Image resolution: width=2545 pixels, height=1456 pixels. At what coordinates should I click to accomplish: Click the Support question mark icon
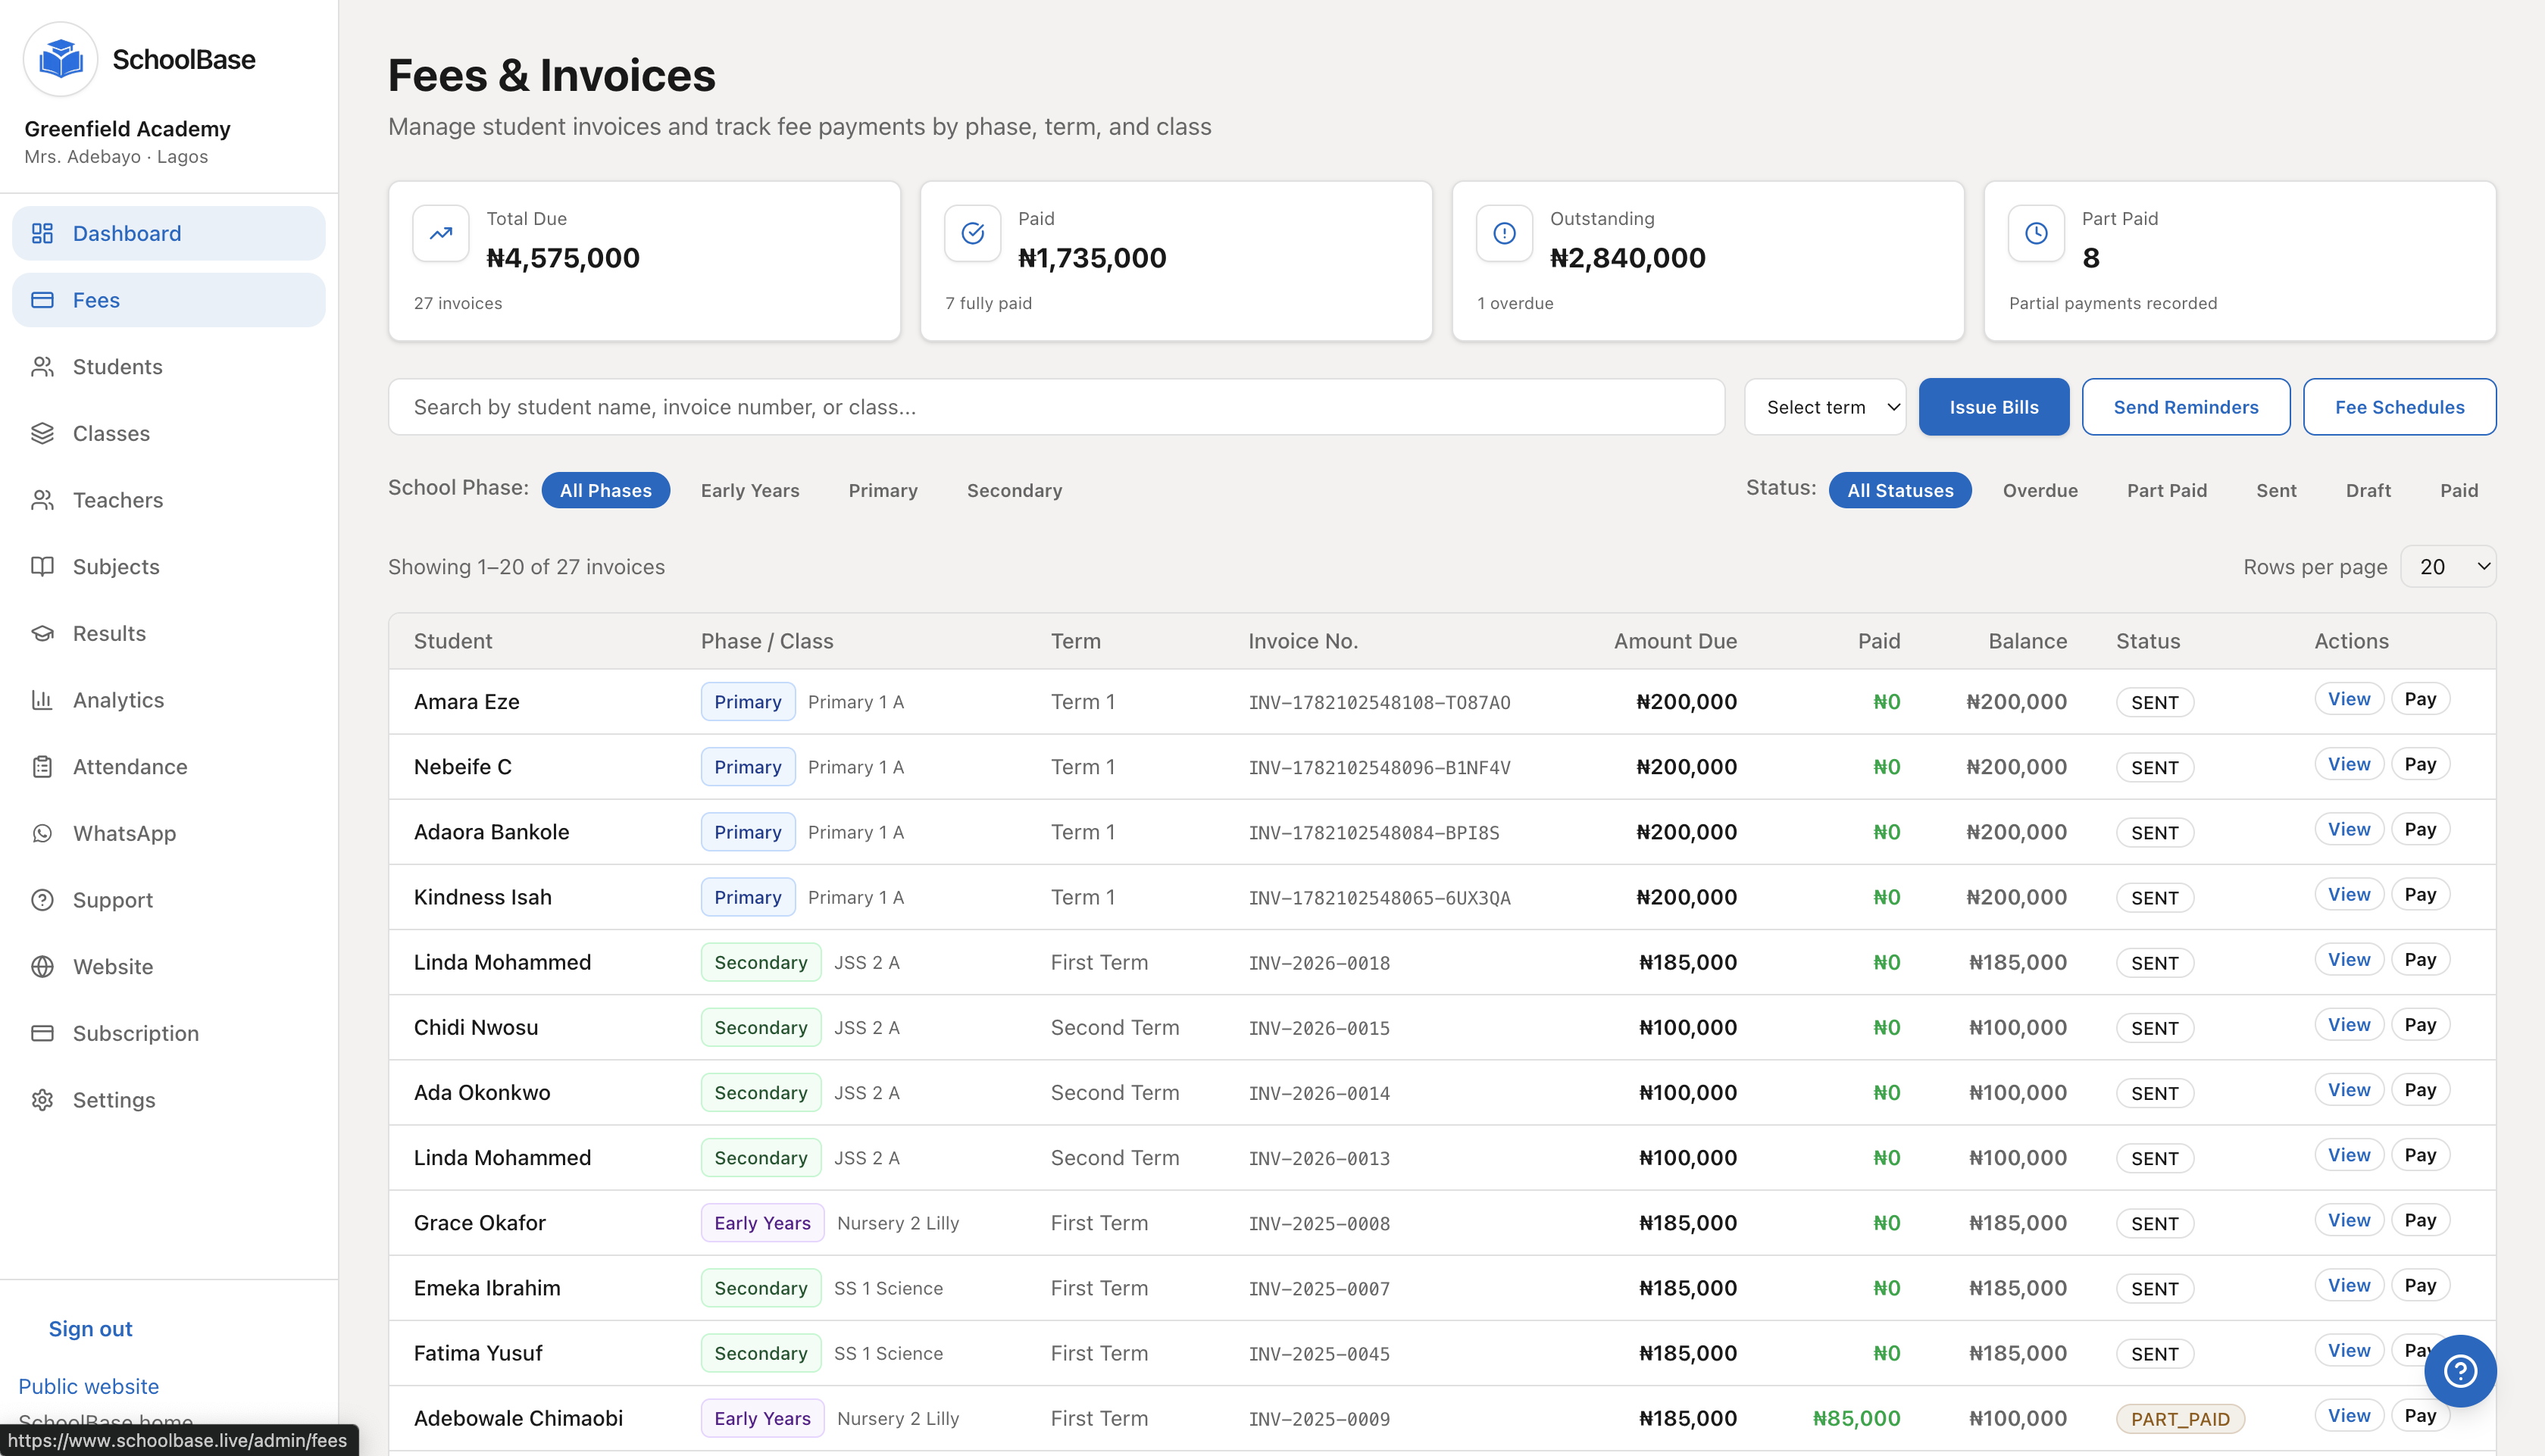click(x=42, y=900)
